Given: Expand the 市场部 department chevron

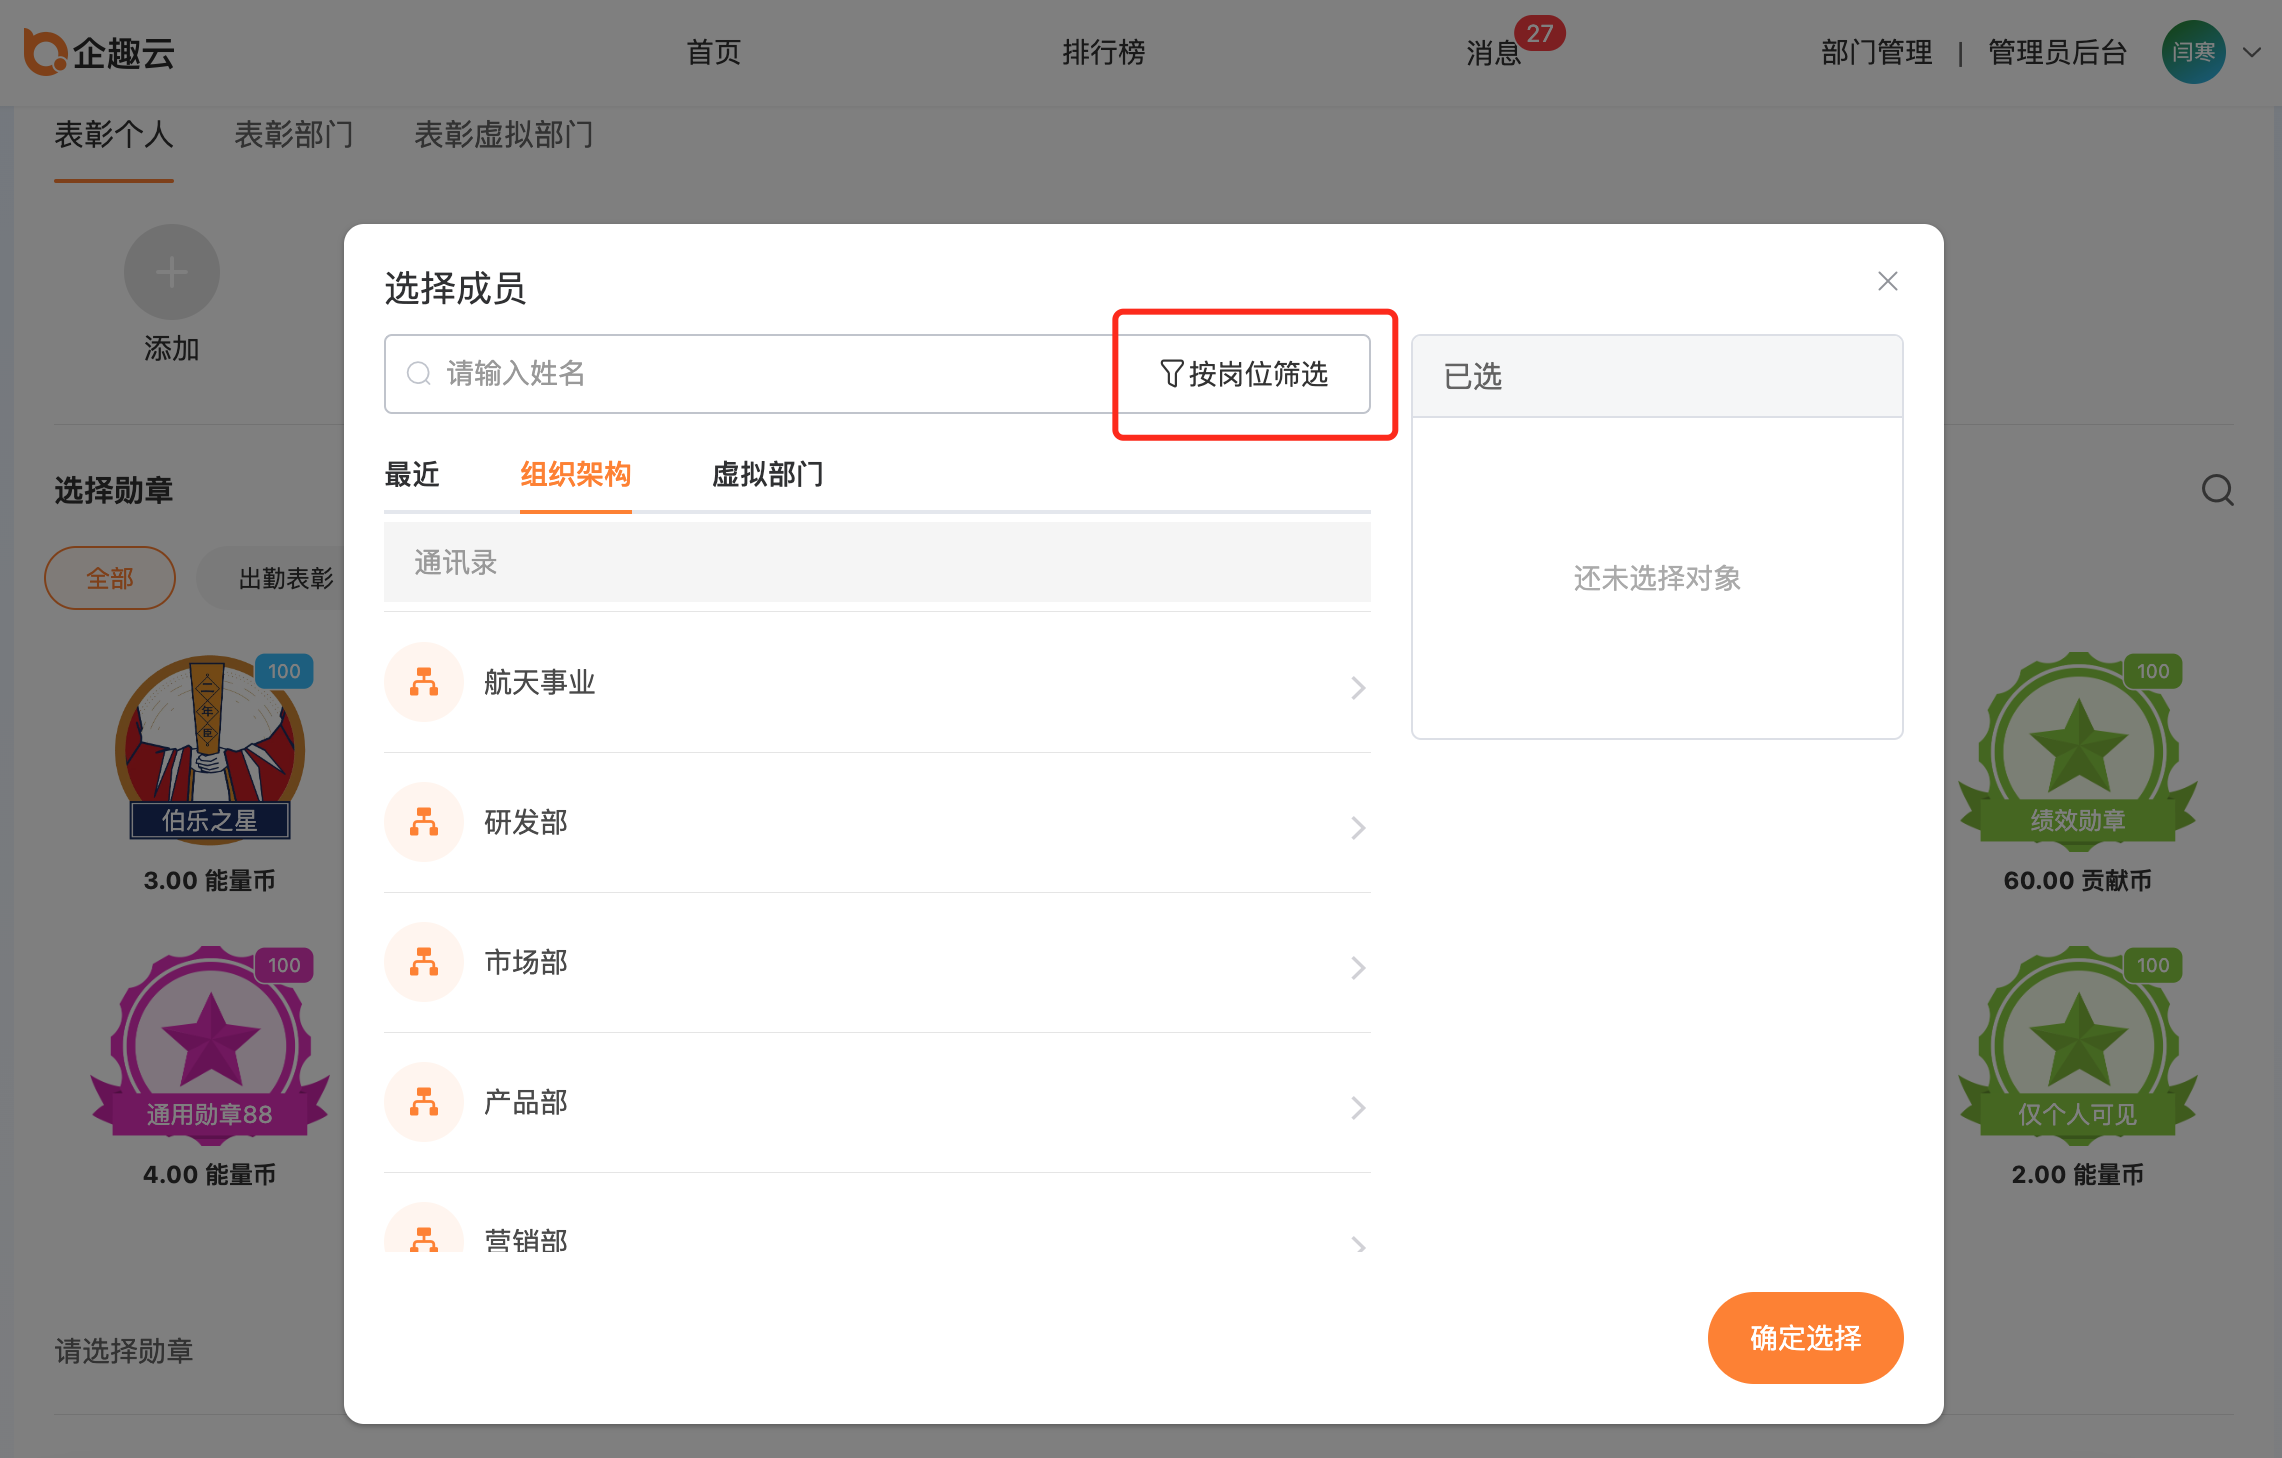Looking at the screenshot, I should click(x=1357, y=967).
